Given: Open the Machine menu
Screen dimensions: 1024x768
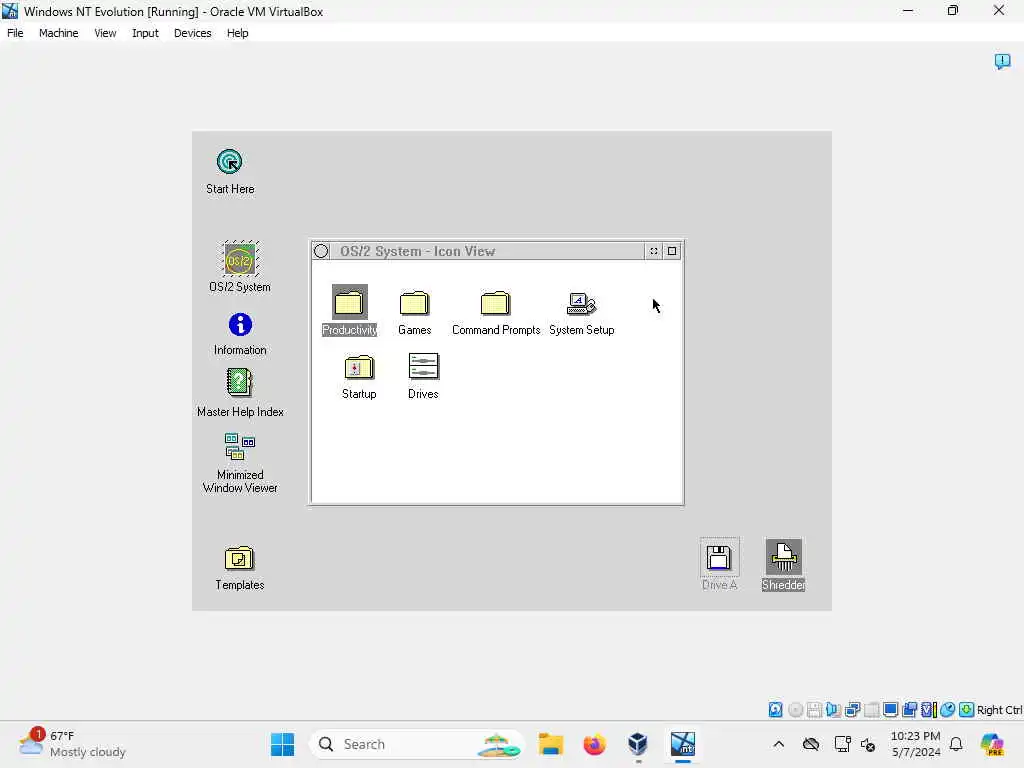Looking at the screenshot, I should [x=59, y=33].
